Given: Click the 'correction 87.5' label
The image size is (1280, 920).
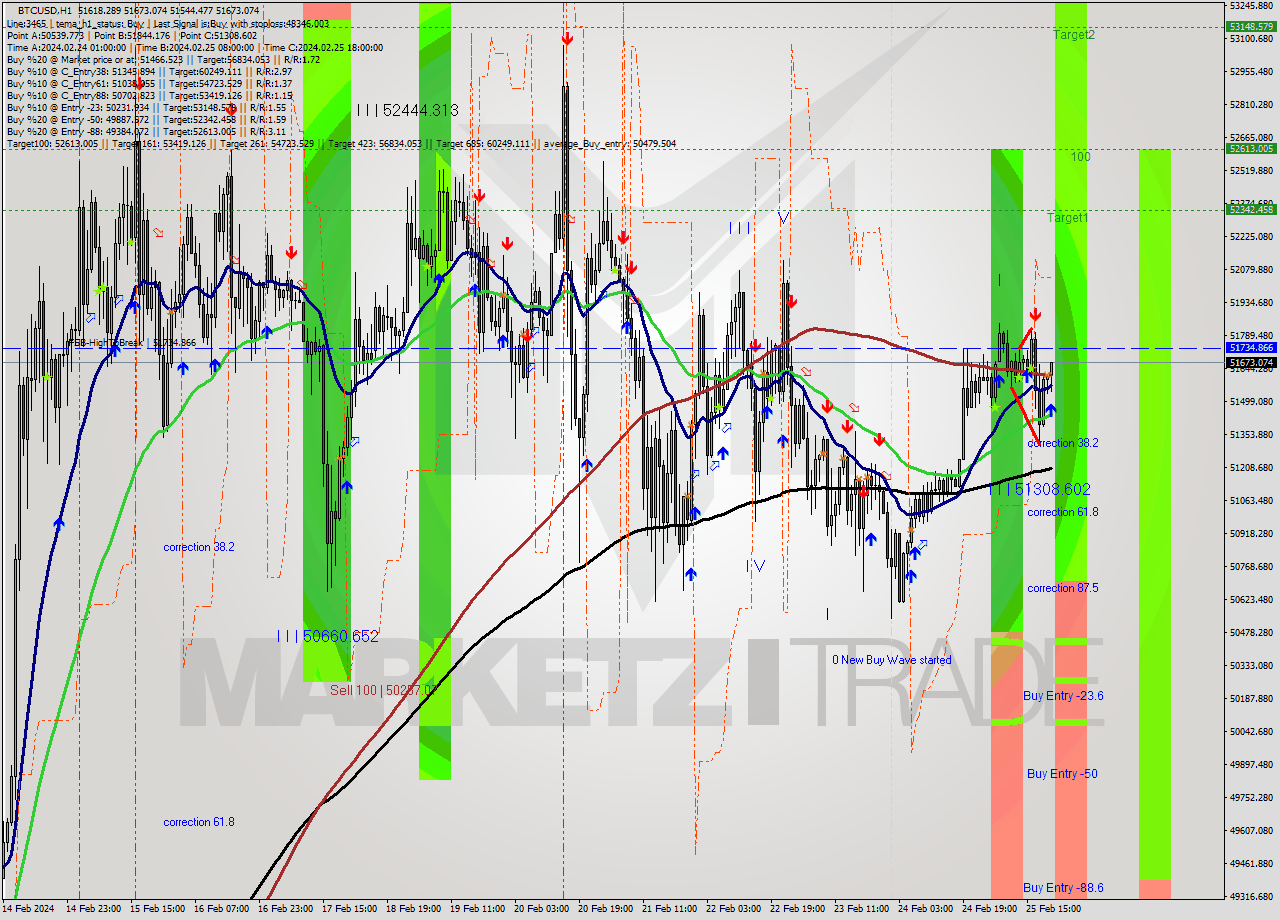Looking at the screenshot, I should tap(1063, 588).
